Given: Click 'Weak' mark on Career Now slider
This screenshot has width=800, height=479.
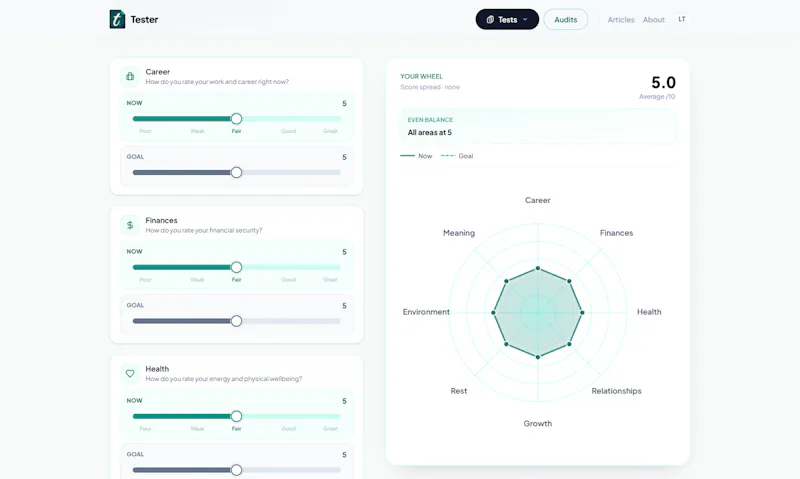Looking at the screenshot, I should 197,131.
